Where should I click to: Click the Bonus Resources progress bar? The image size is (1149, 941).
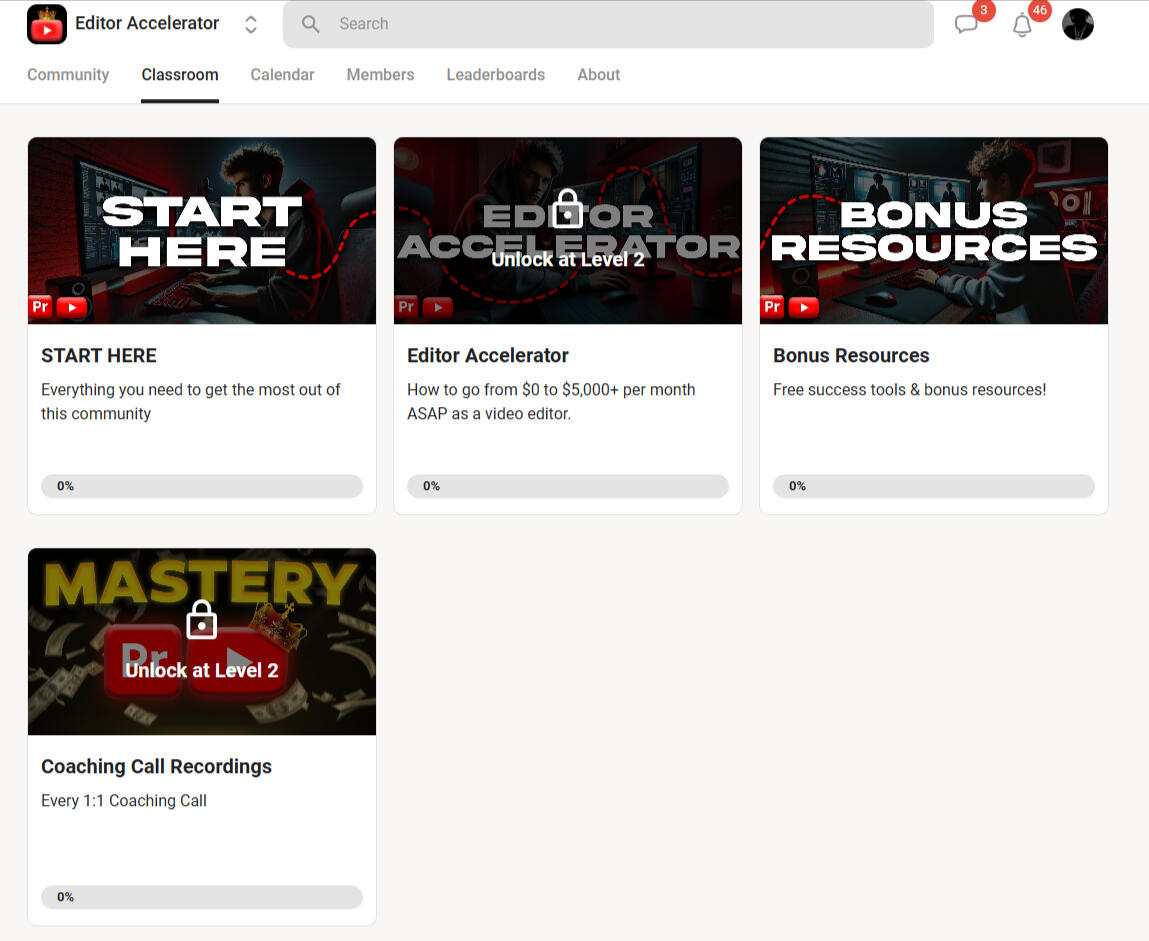[933, 486]
